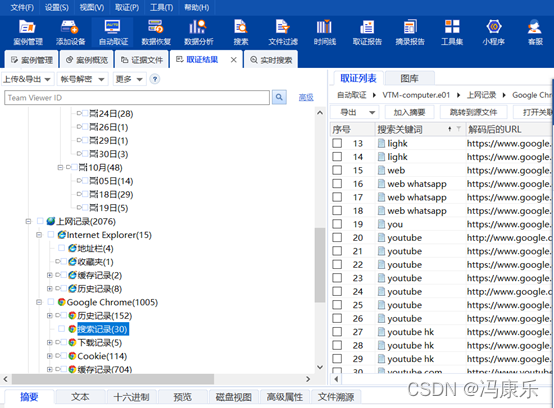Switch to the 证据文件 tab

click(142, 60)
